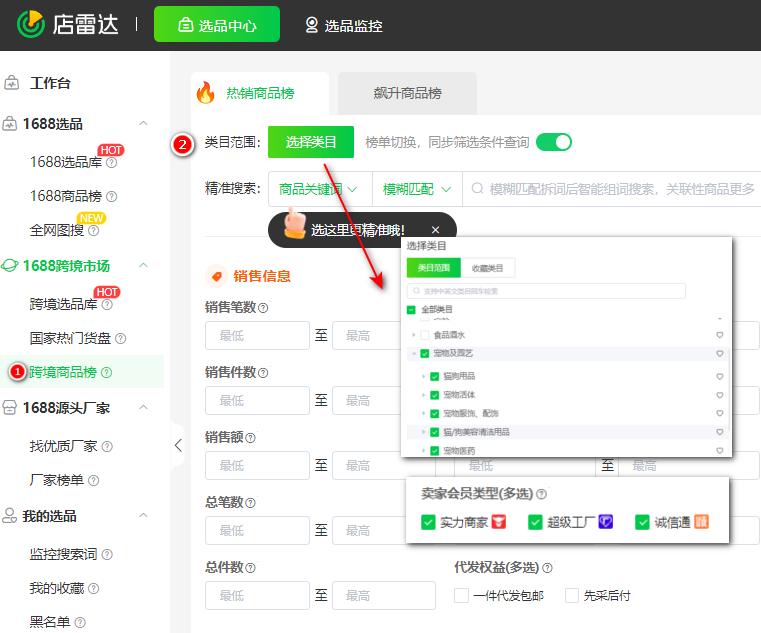
Task: Open 全网图搜 sidebar link
Action: (x=57, y=230)
